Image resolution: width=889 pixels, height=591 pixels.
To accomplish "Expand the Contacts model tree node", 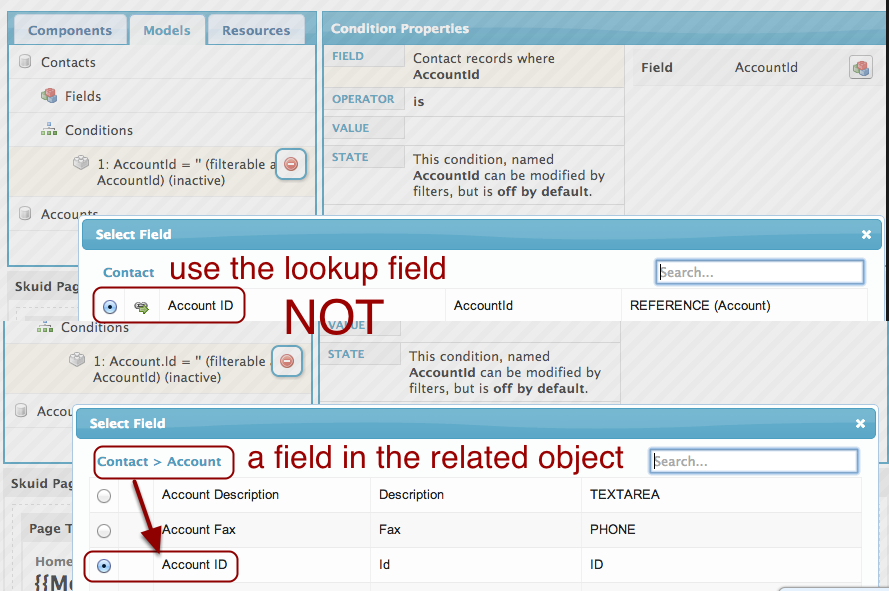I will (68, 62).
